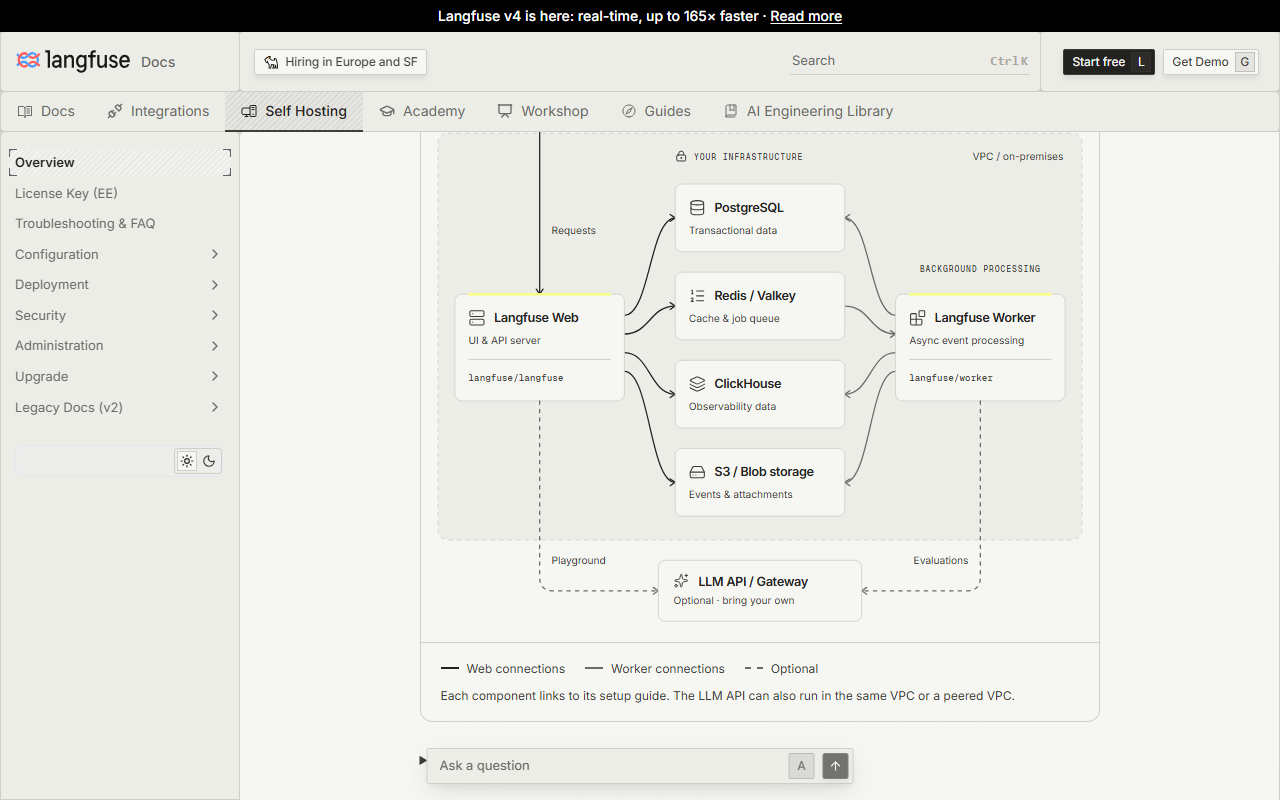Image resolution: width=1280 pixels, height=800 pixels.
Task: Click the triangle marker left of ask box
Action: [423, 761]
